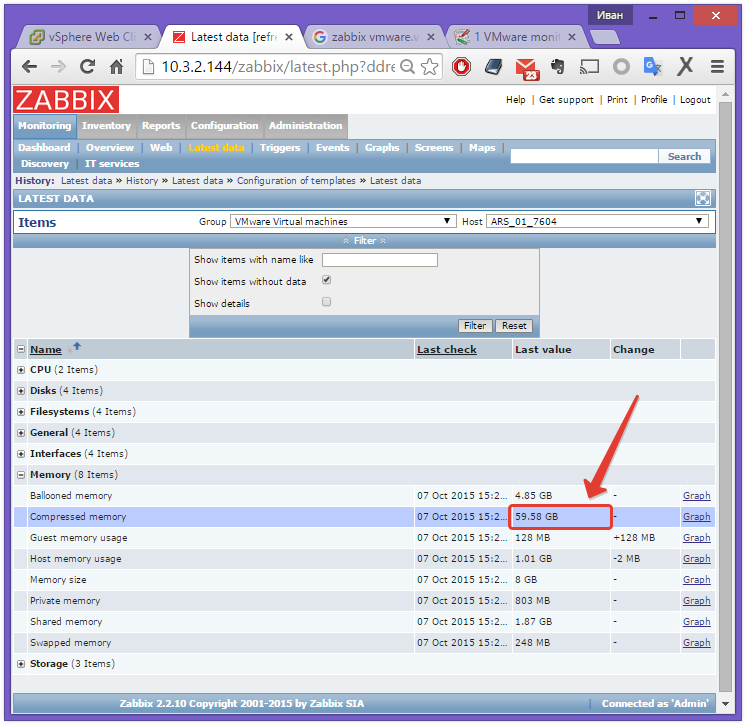Click the Logout link
The height and width of the screenshot is (725, 747).
click(x=695, y=100)
